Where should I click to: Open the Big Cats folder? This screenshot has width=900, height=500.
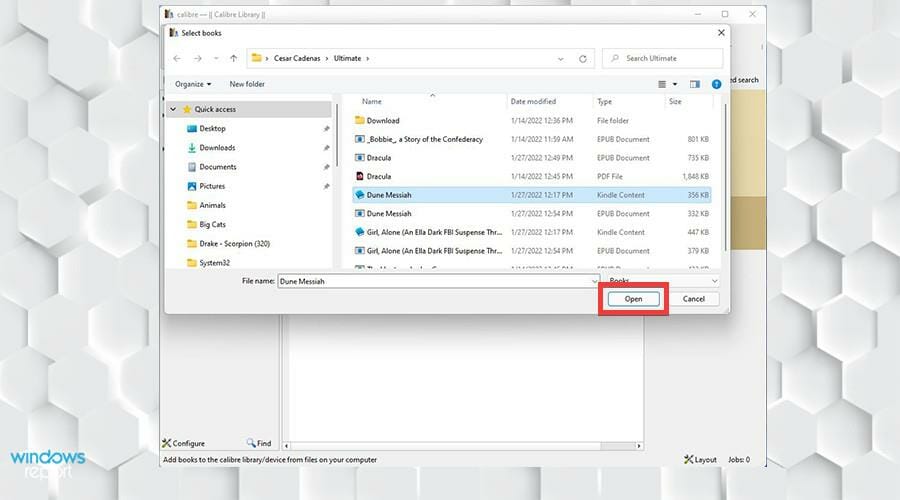click(x=212, y=224)
